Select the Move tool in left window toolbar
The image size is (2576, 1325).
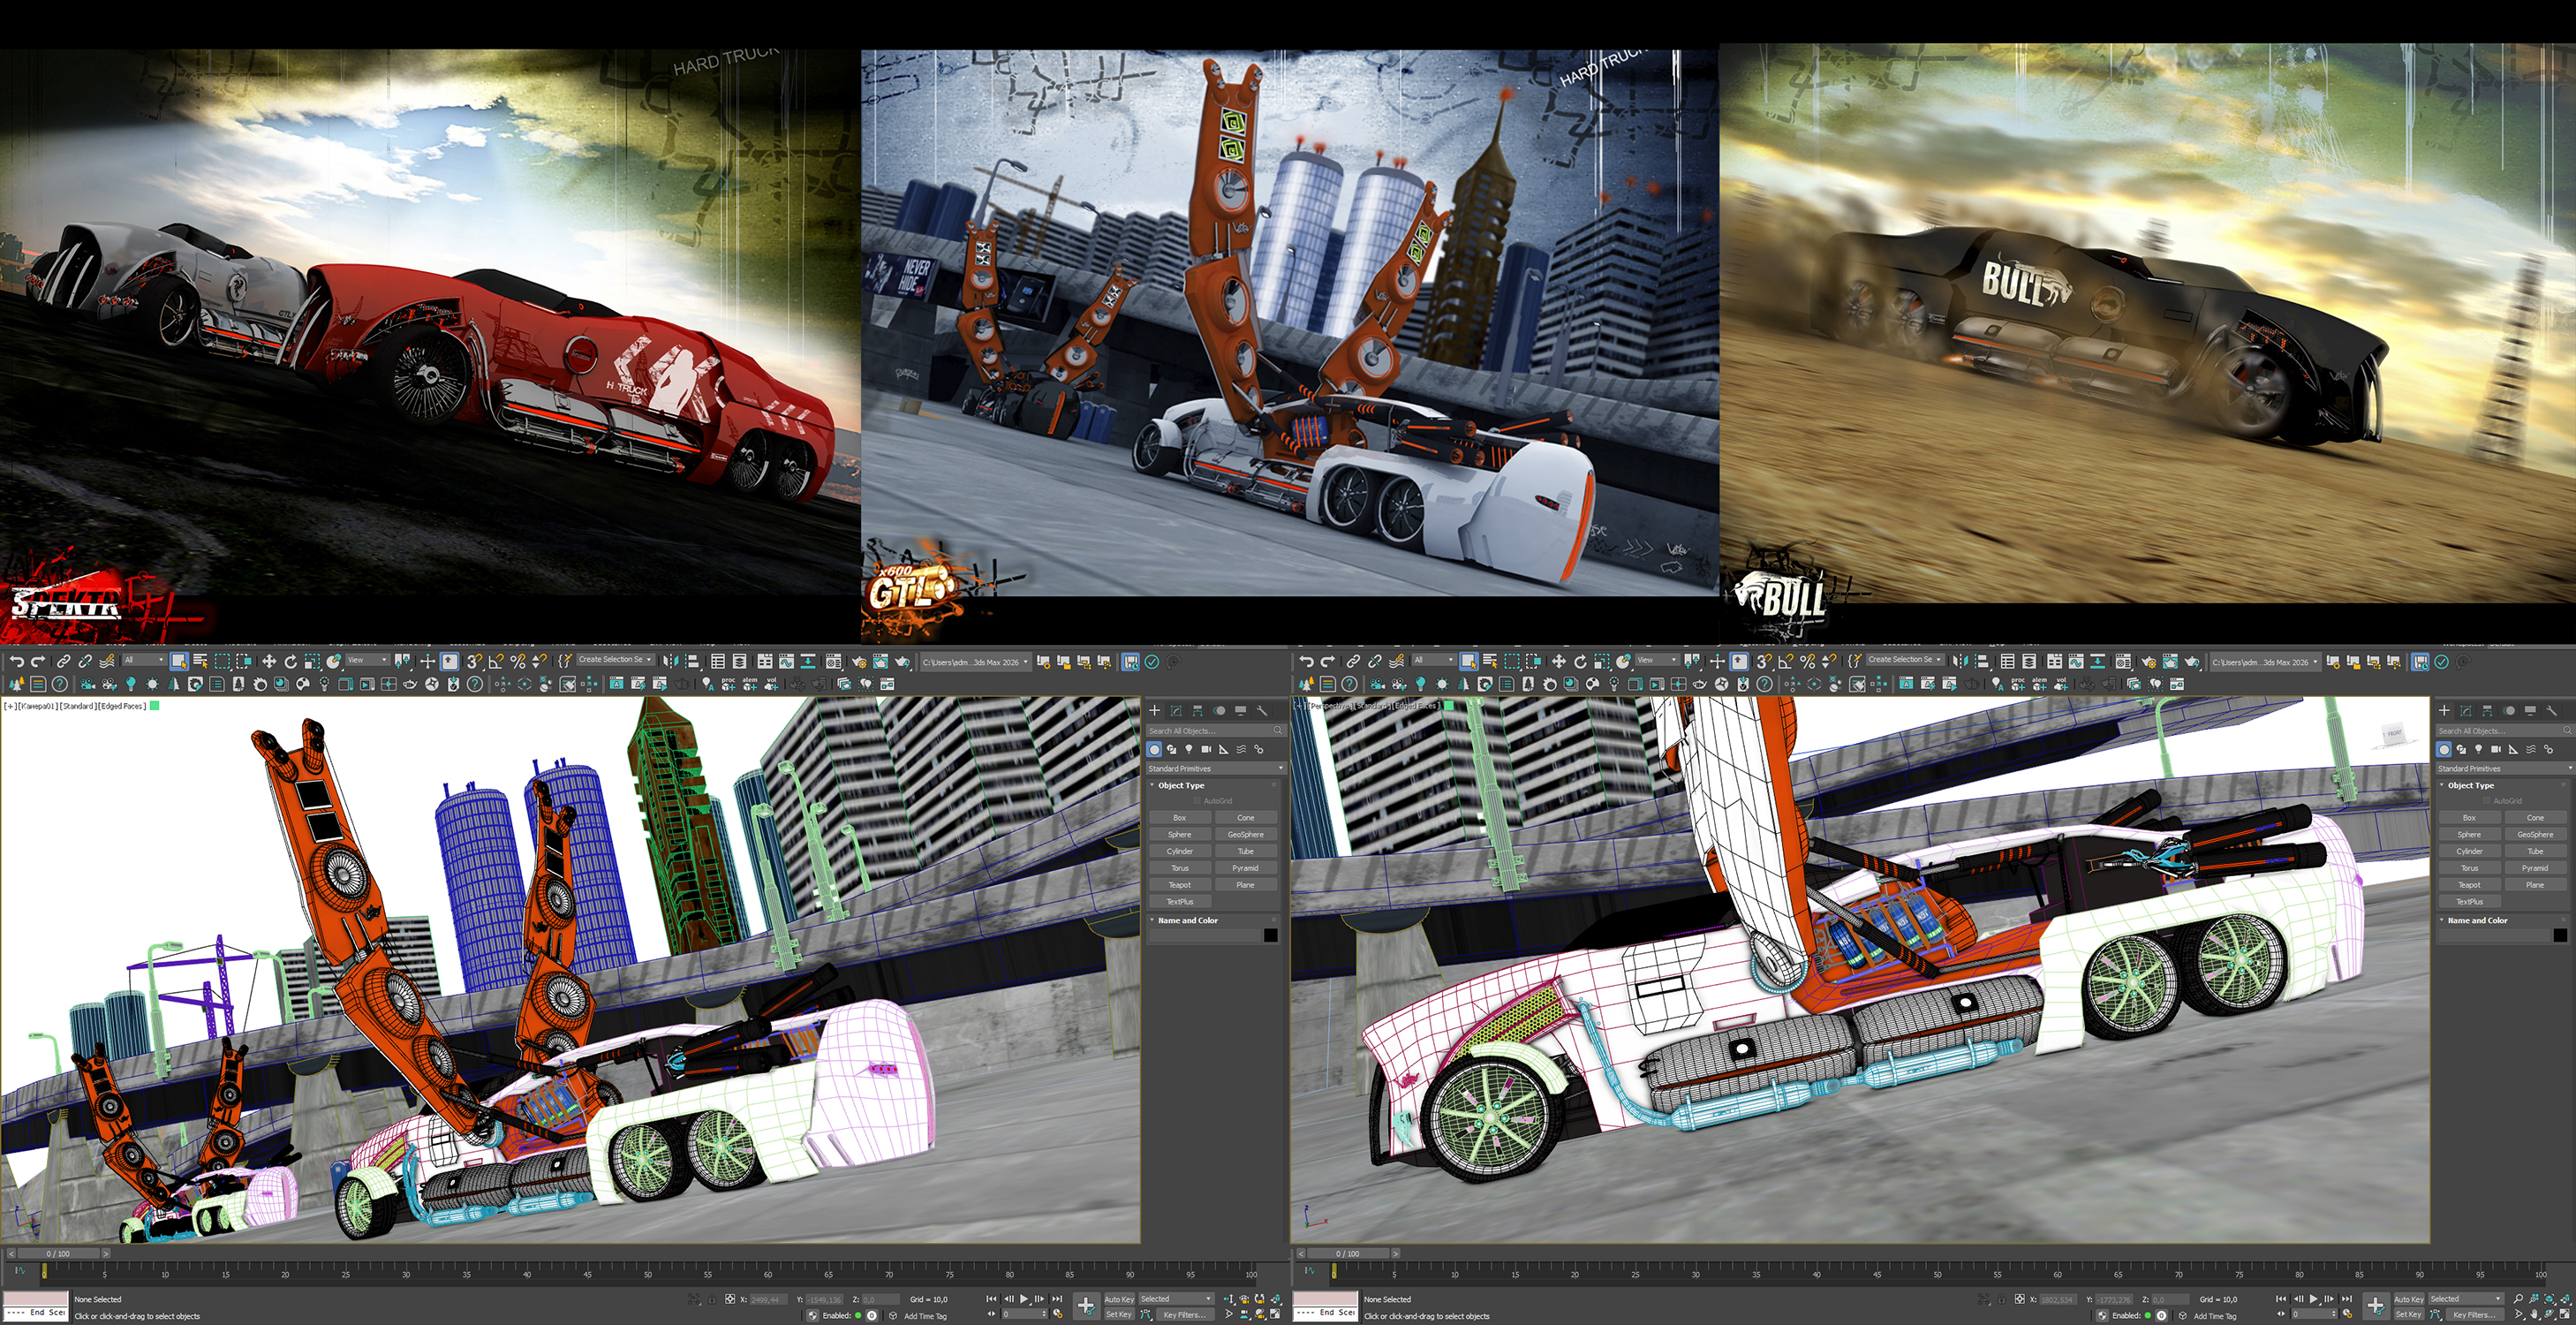268,661
